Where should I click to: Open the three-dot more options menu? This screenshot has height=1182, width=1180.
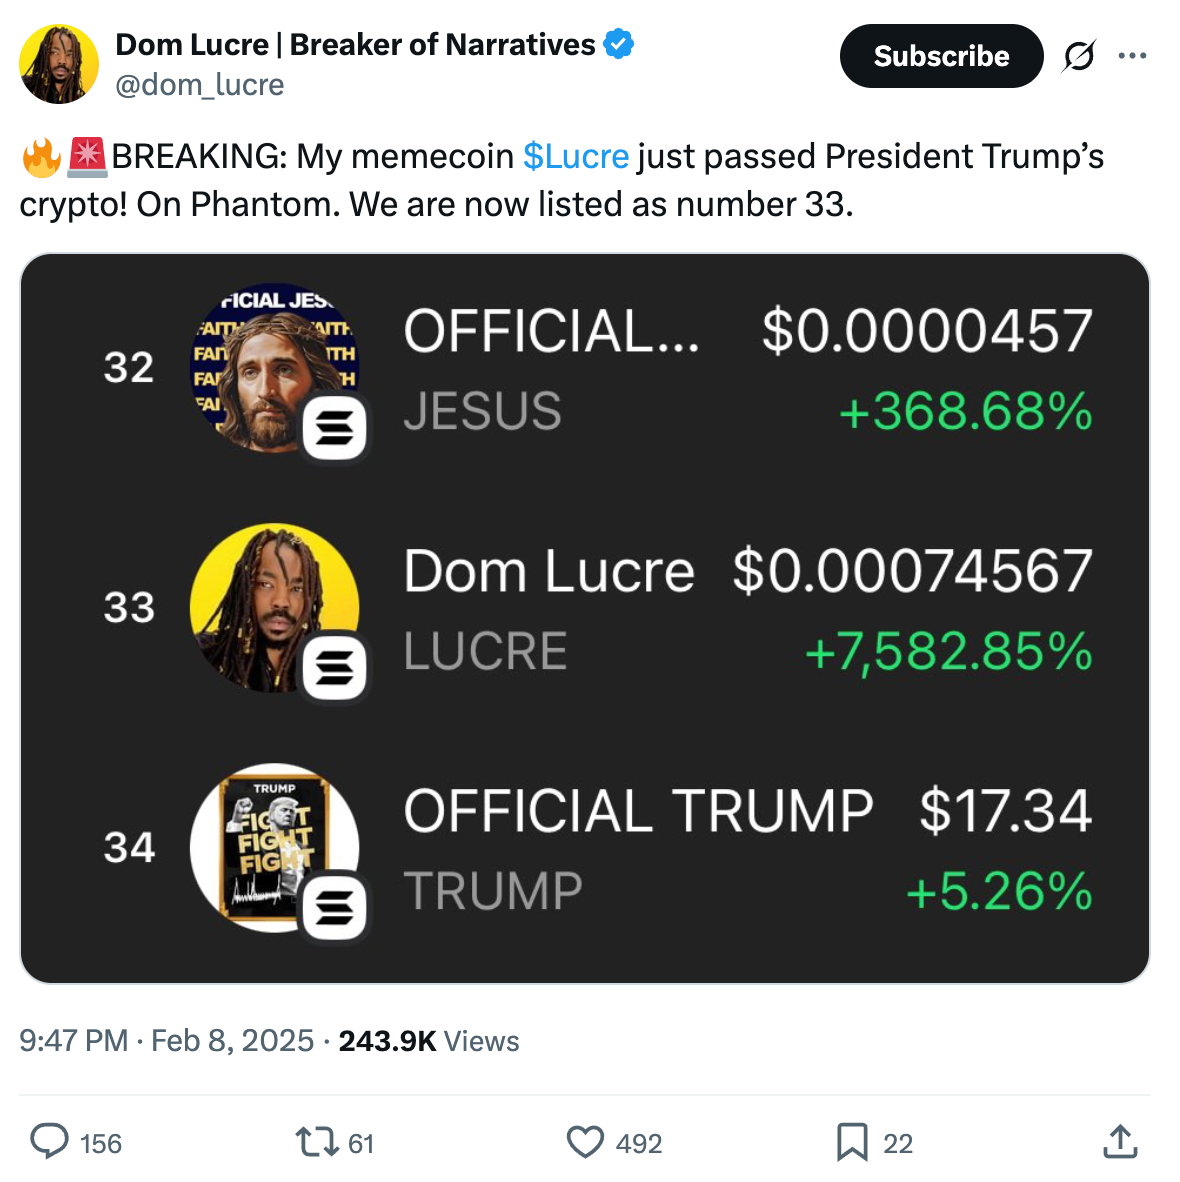tap(1132, 56)
